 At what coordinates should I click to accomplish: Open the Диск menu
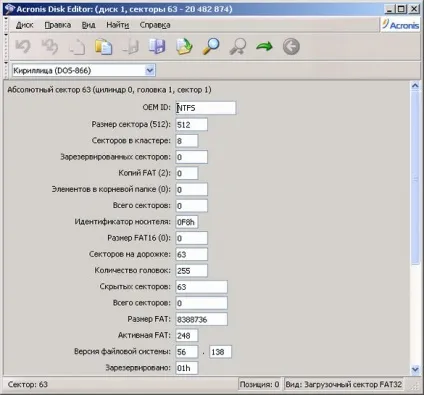pyautogui.click(x=25, y=25)
